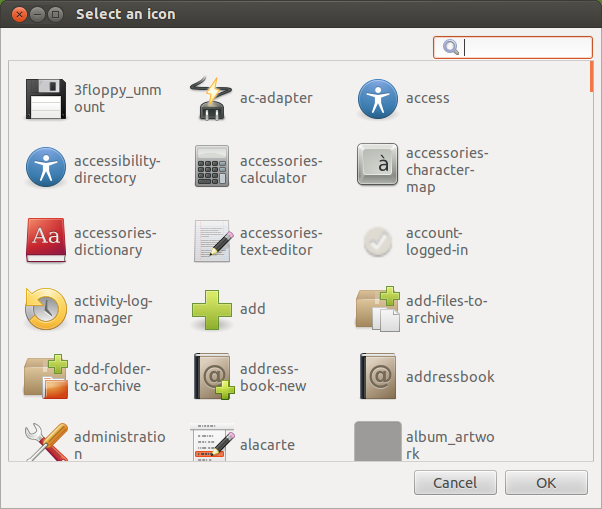Select the add-files-to-archive box icon

point(378,309)
